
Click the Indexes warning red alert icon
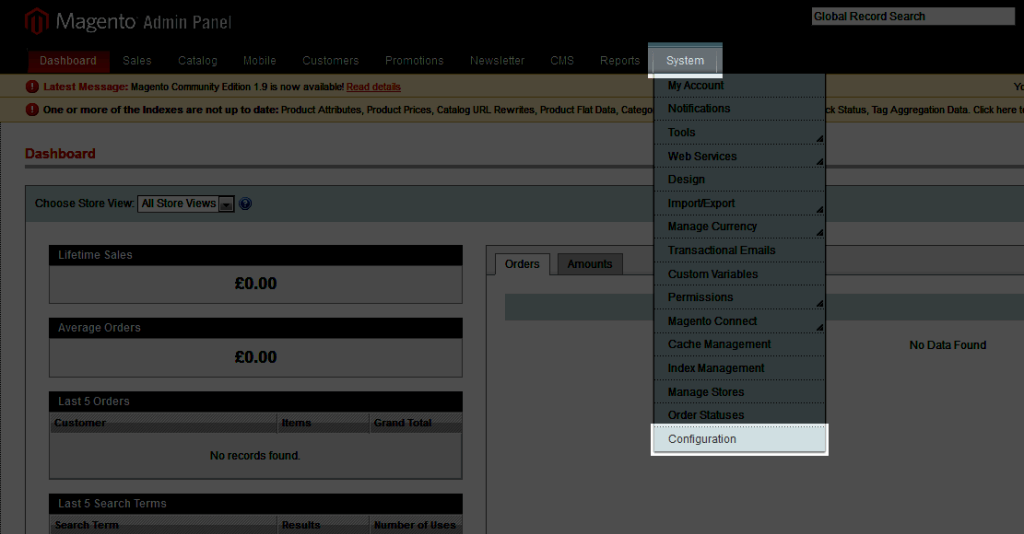33,110
